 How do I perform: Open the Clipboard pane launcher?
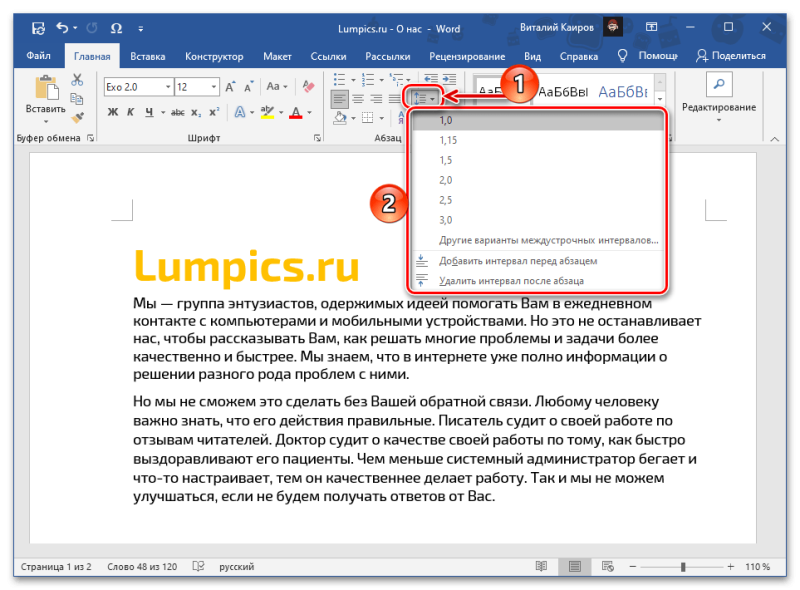click(90, 138)
